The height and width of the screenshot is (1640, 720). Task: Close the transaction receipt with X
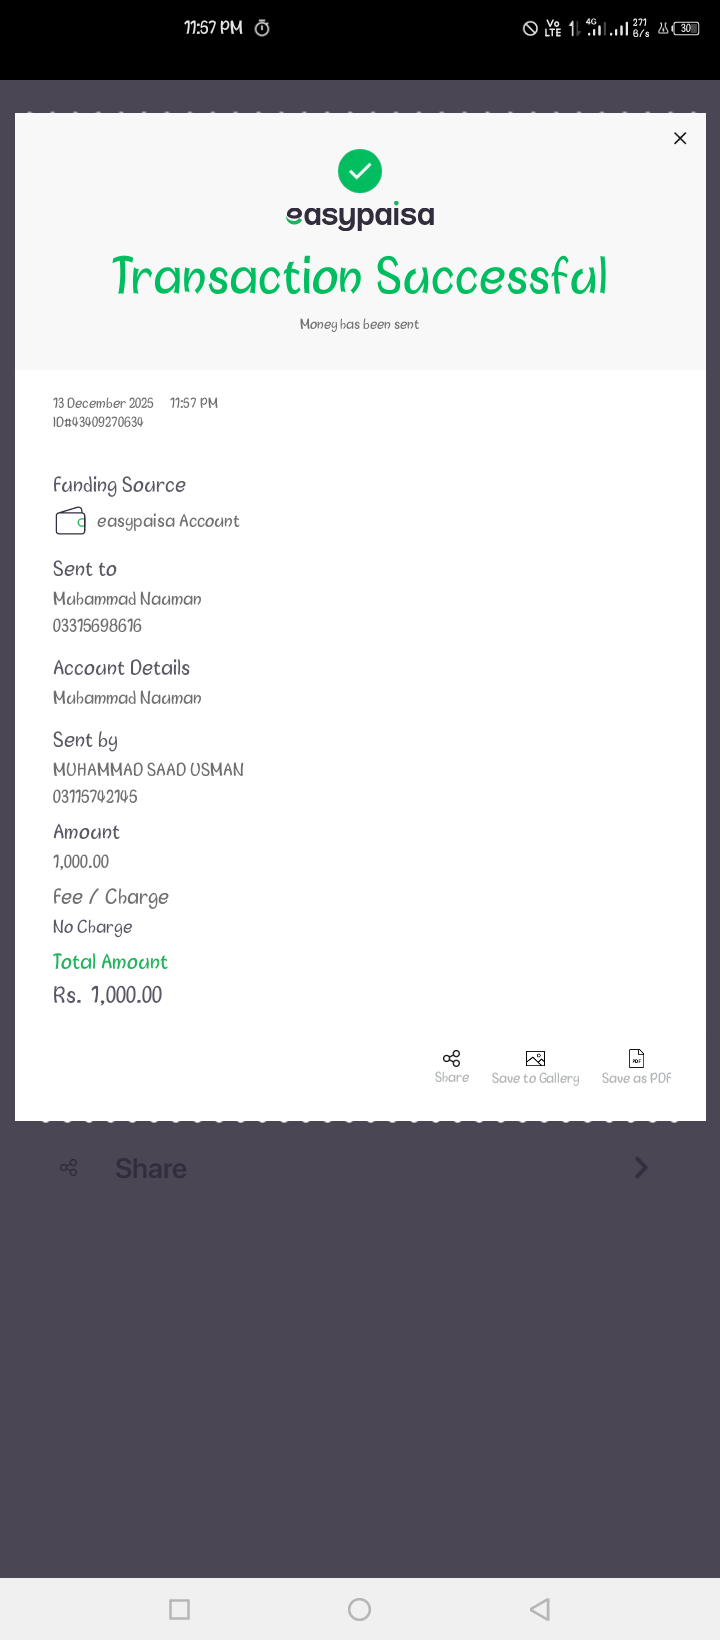tap(680, 139)
